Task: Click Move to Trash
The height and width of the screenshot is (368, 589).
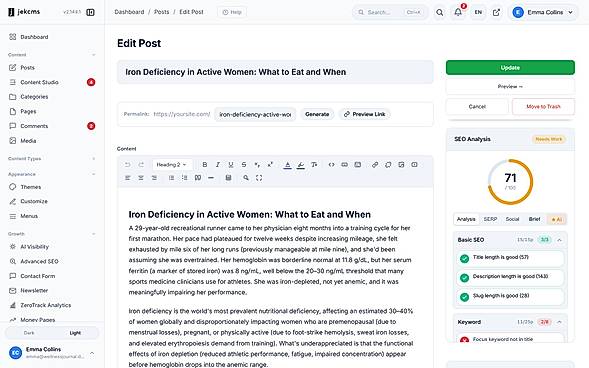Action: coord(543,107)
